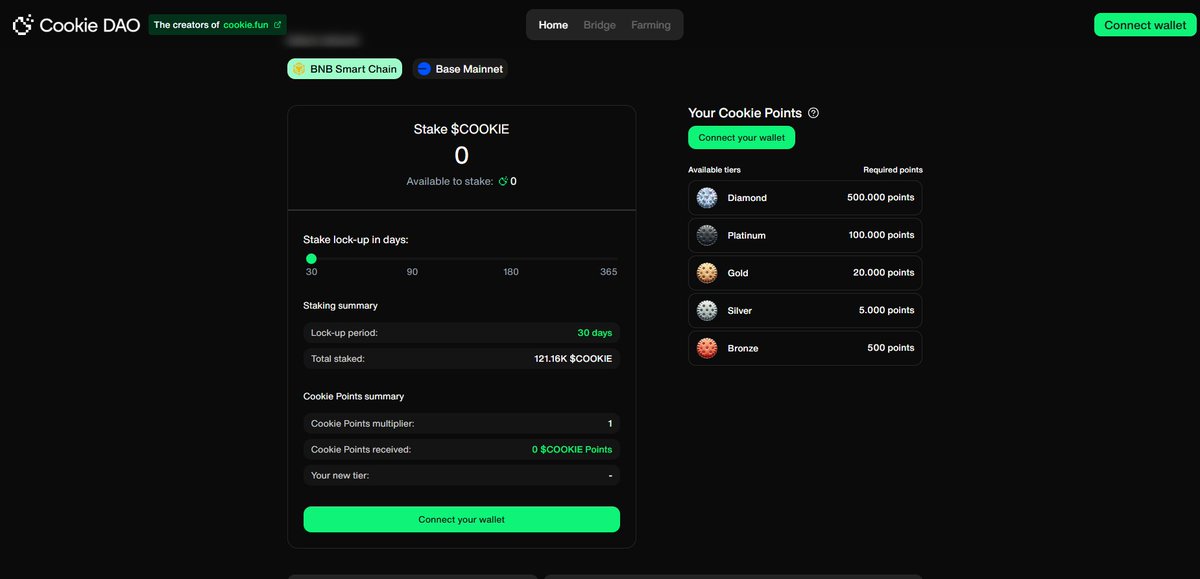This screenshot has height=579, width=1200.
Task: Click the Silver tier cookie icon
Action: [x=707, y=310]
